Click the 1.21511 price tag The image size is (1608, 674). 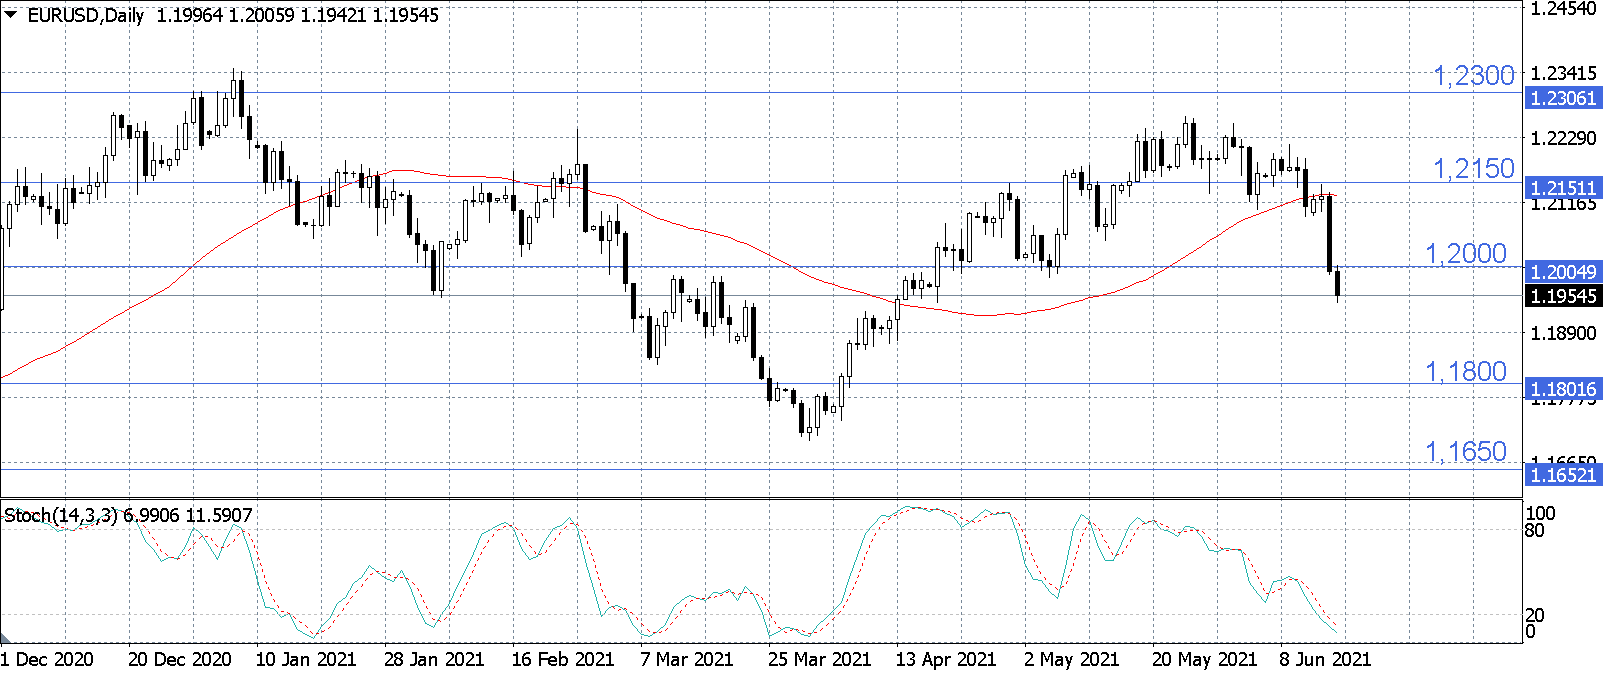pos(1564,188)
